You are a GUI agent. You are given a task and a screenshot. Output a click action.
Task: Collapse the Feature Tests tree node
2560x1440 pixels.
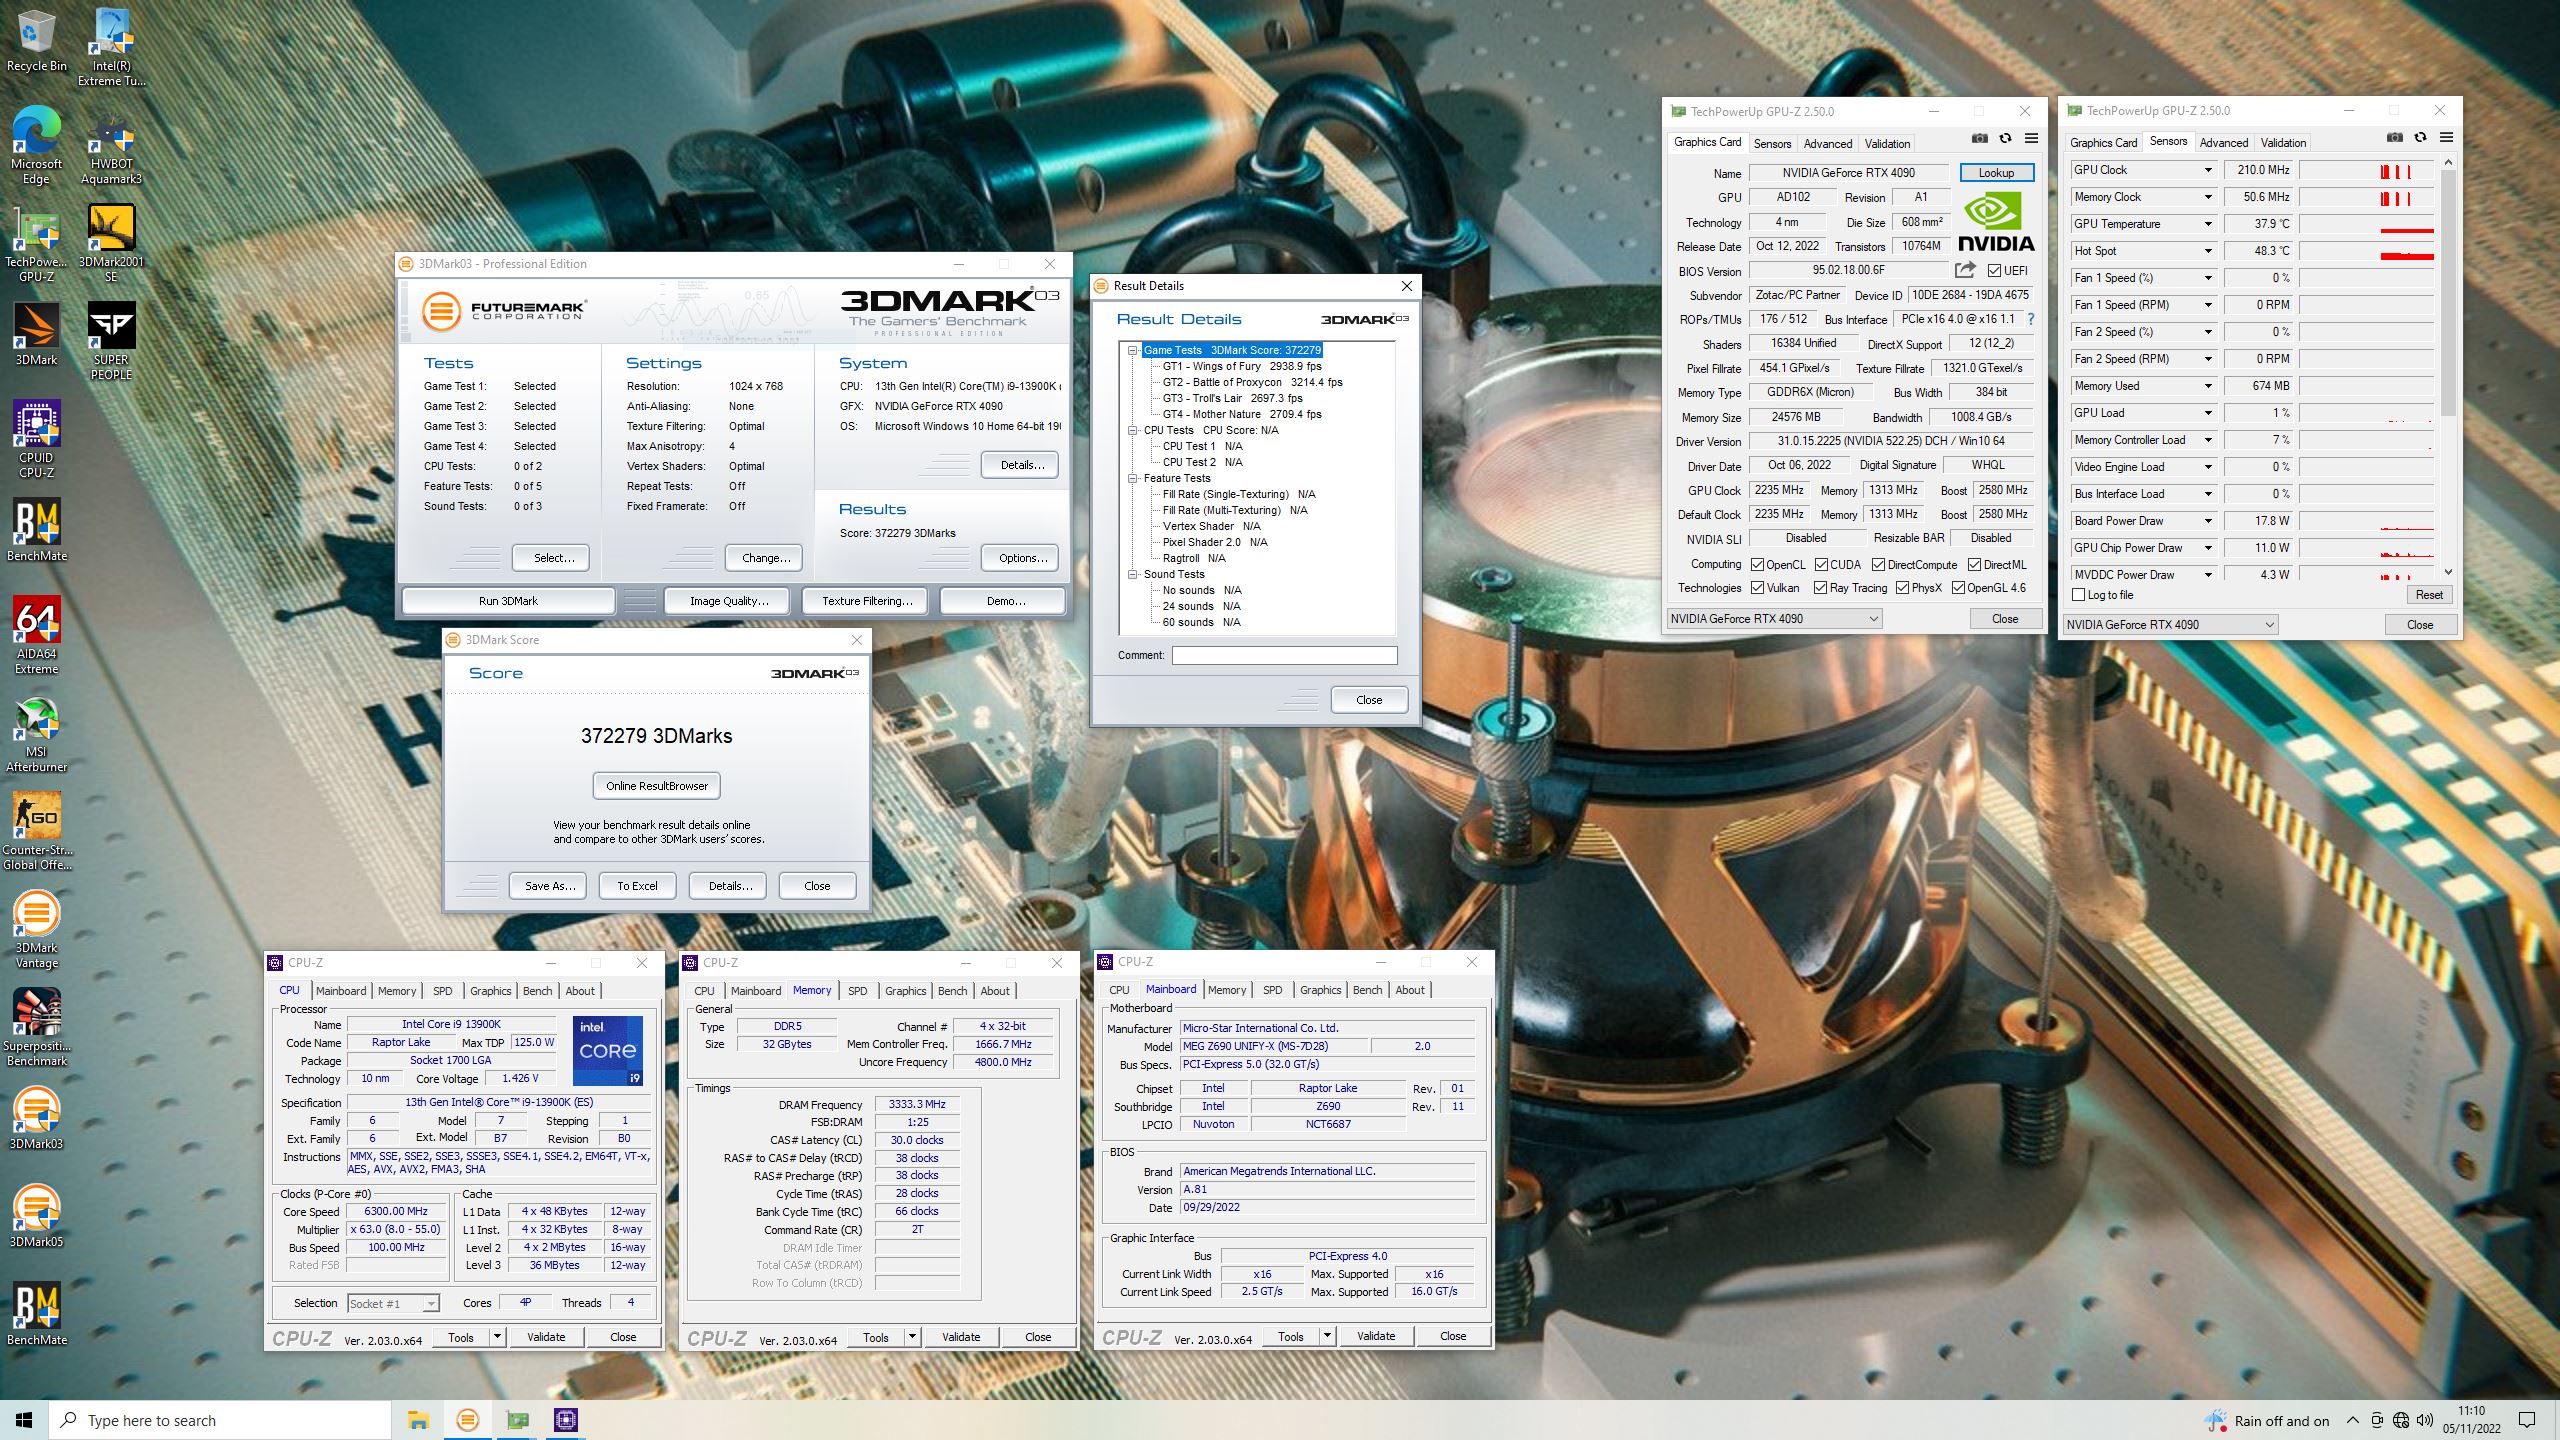1133,479
